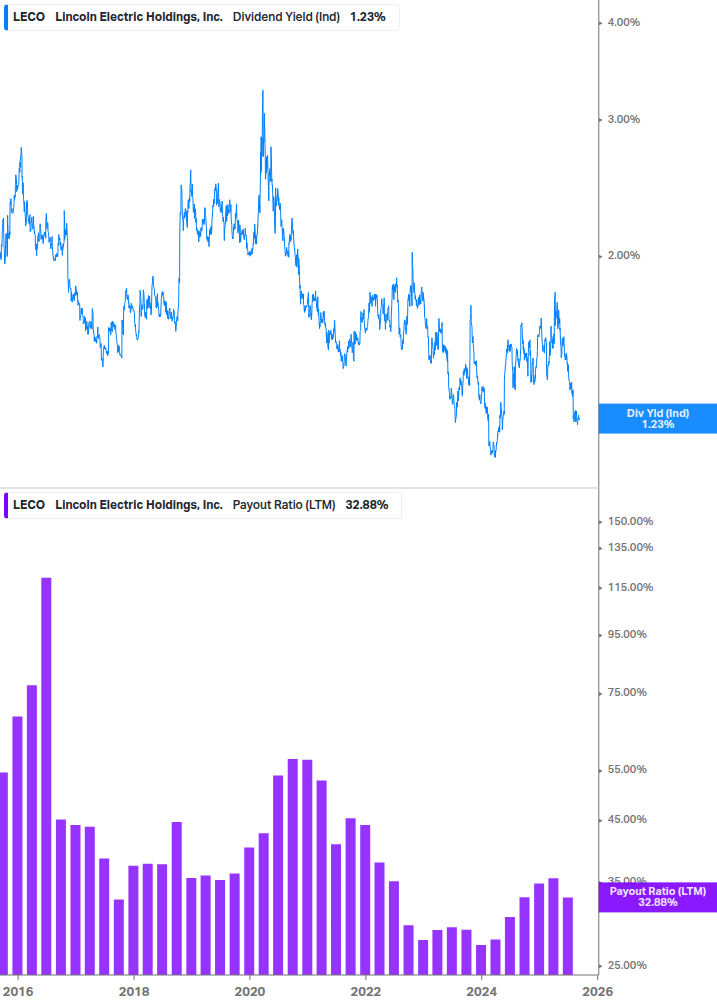Image resolution: width=717 pixels, height=1005 pixels.
Task: Click the 2026 label on the time axis
Action: (x=597, y=992)
